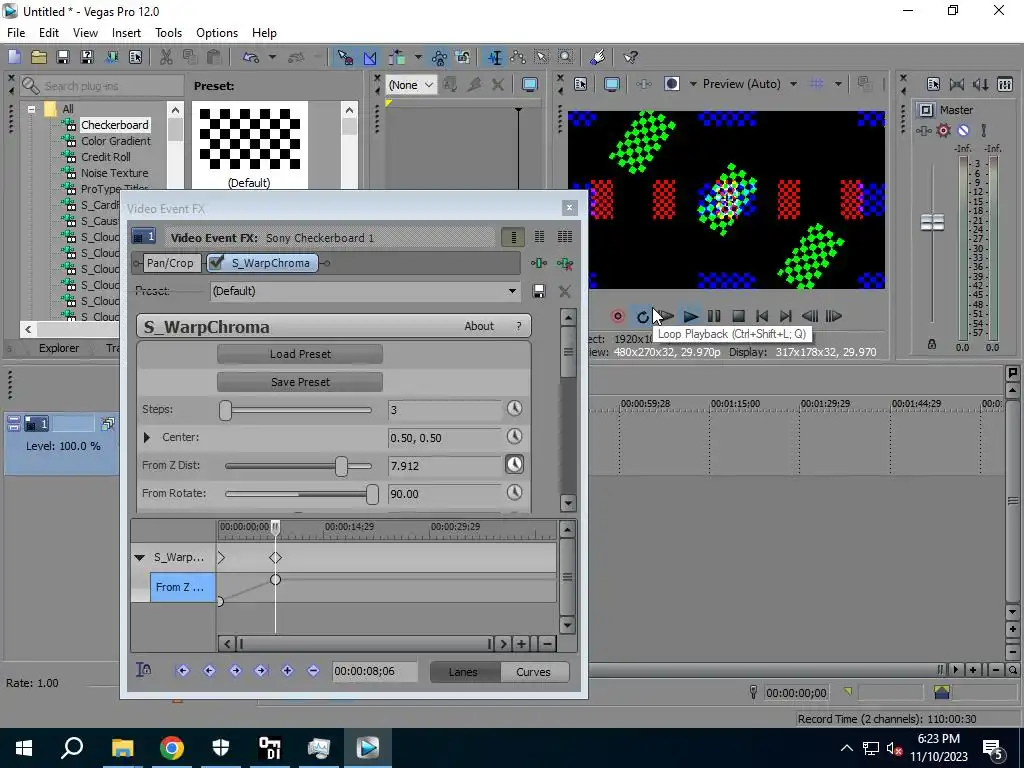Open the Tools menu
Image resolution: width=1024 pixels, height=768 pixels.
tap(168, 33)
